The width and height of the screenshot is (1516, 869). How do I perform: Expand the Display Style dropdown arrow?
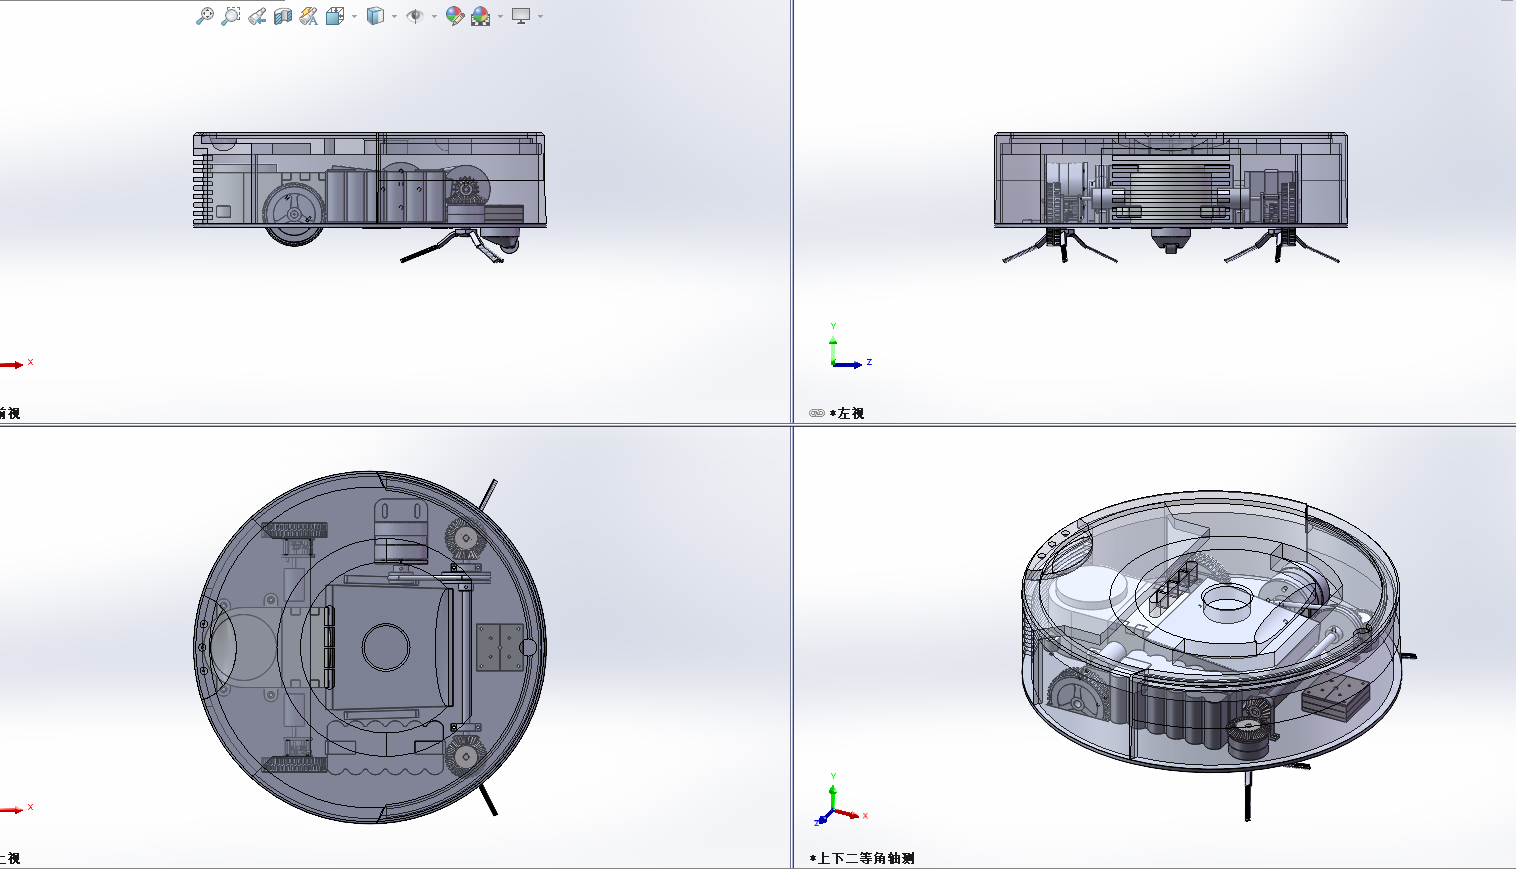[x=394, y=16]
